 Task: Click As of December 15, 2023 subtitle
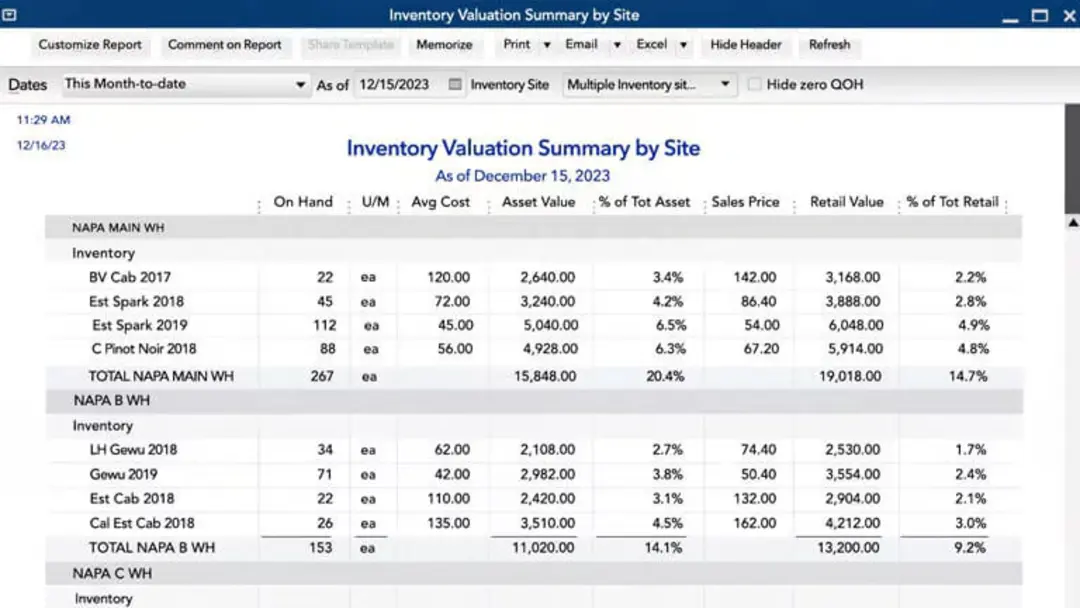point(523,176)
